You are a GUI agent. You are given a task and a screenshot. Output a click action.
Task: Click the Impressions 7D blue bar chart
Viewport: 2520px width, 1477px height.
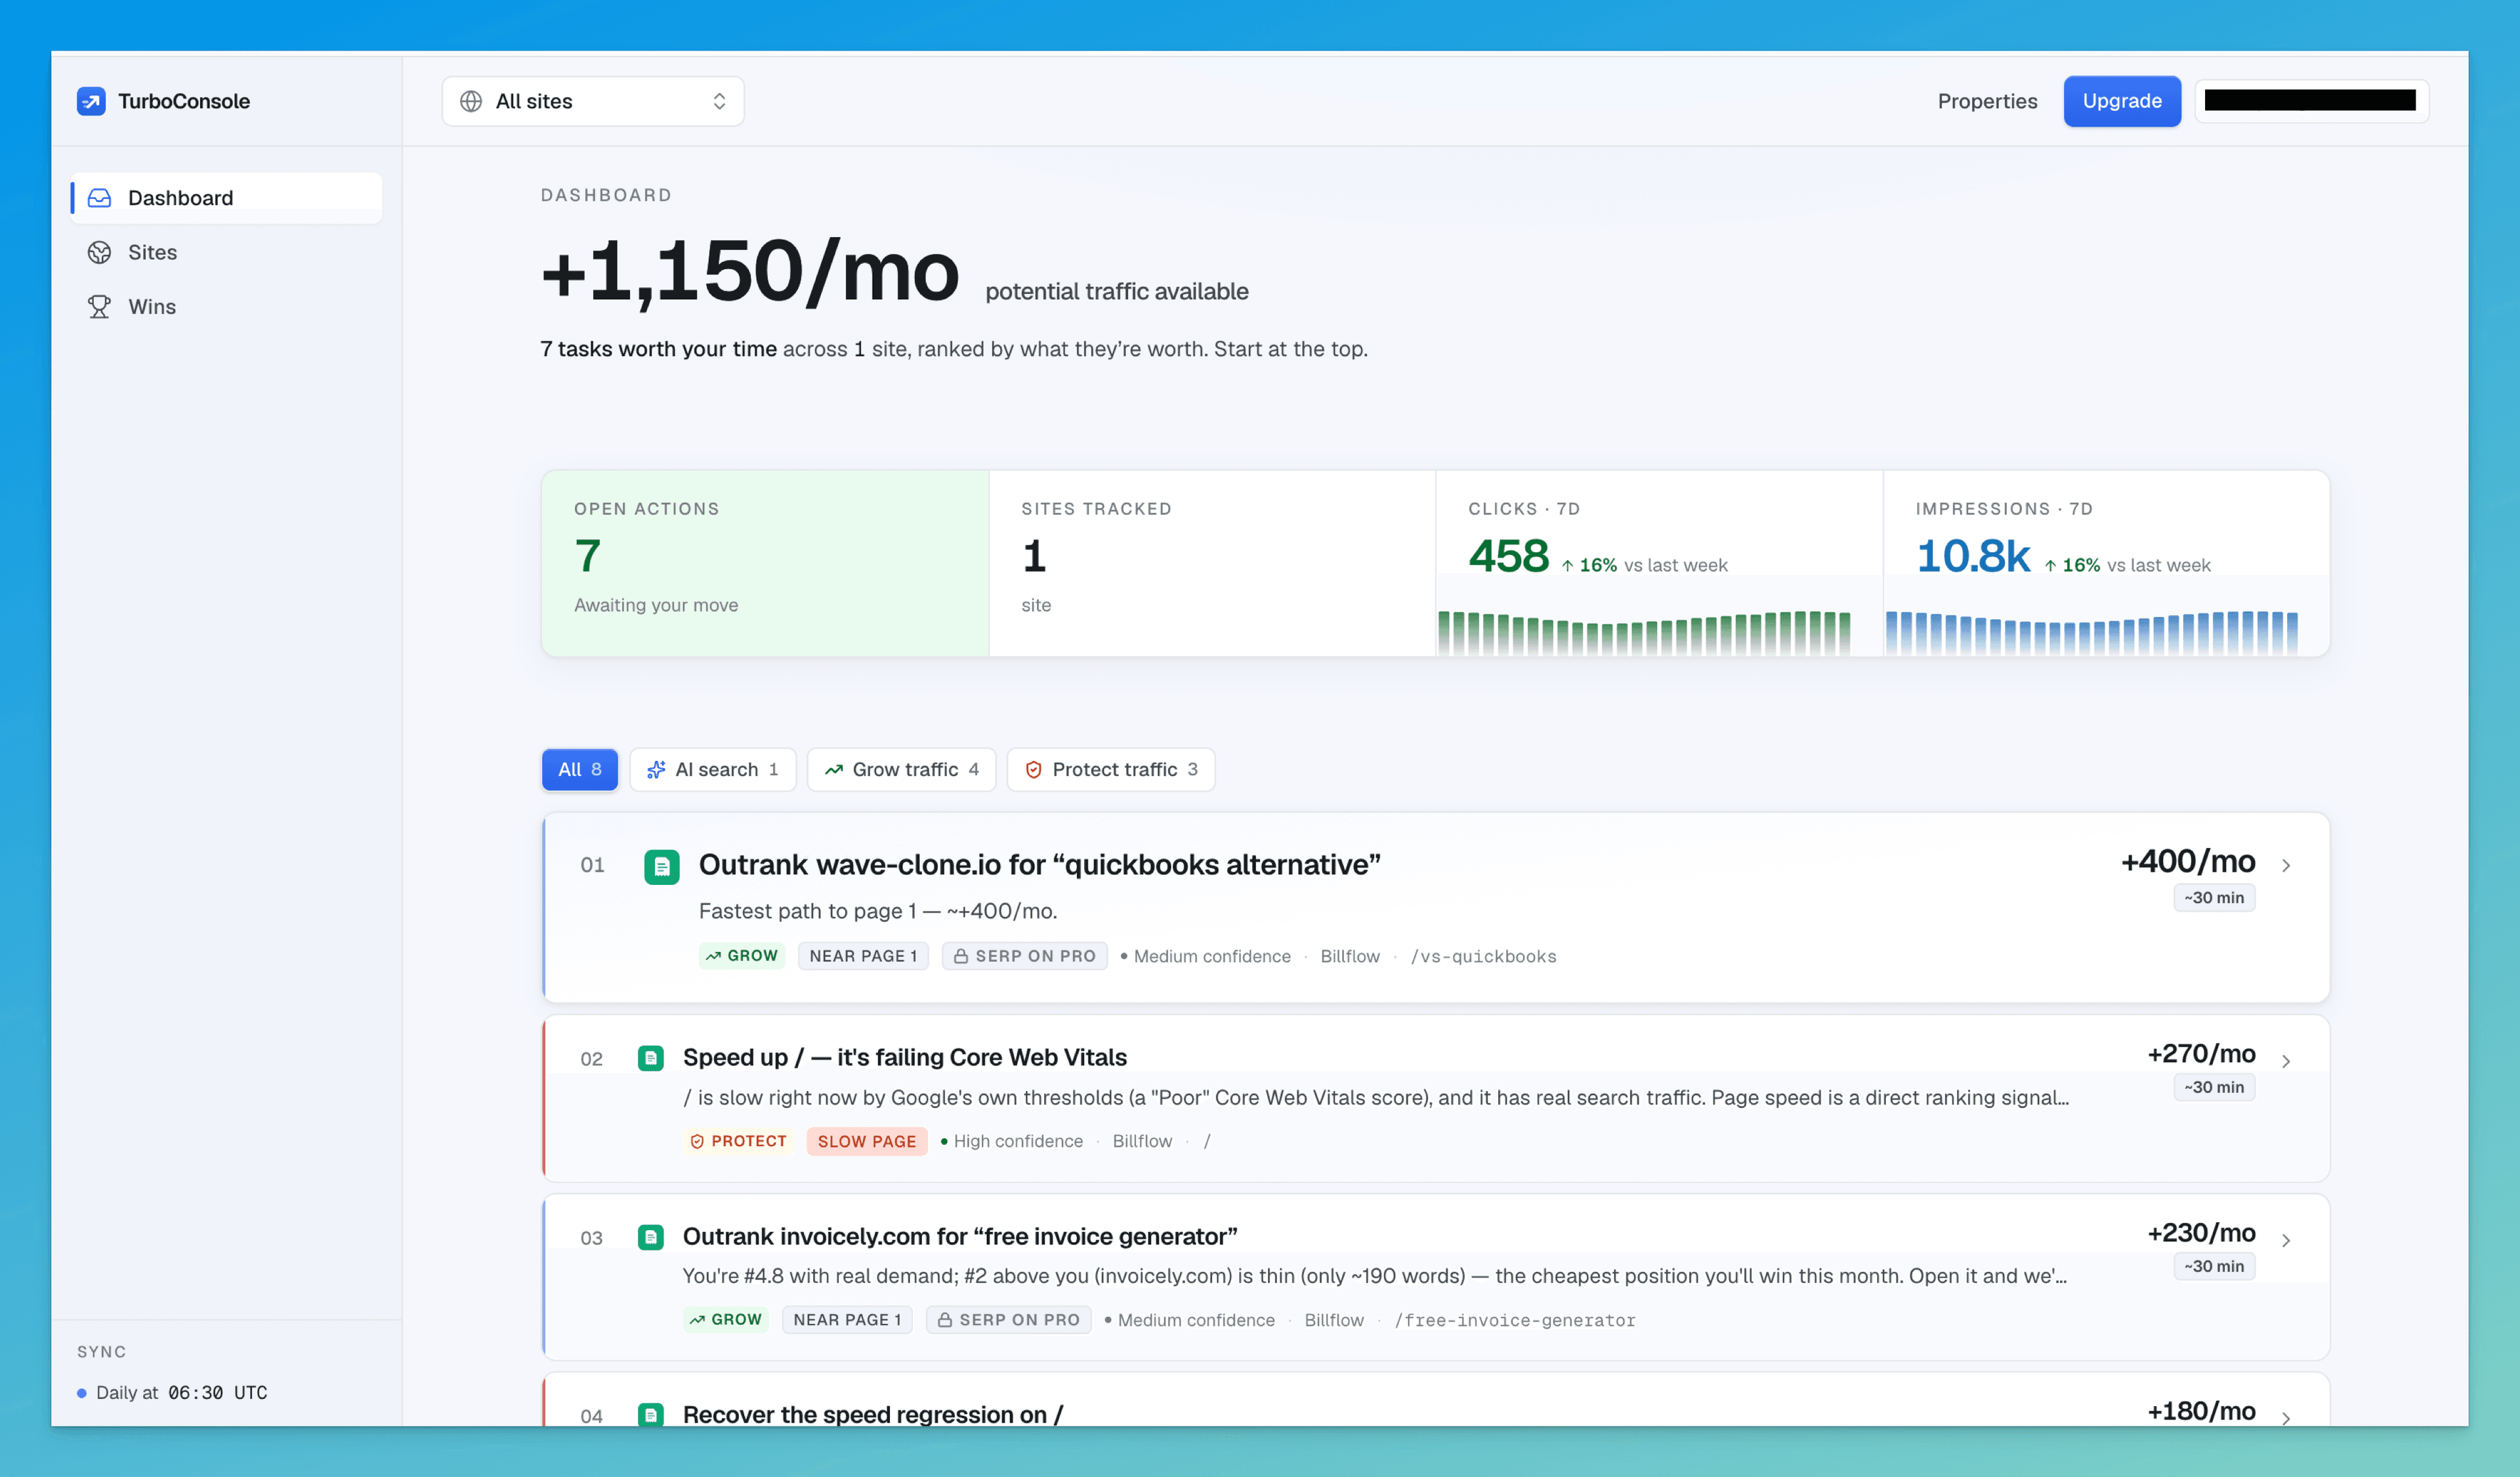2092,633
